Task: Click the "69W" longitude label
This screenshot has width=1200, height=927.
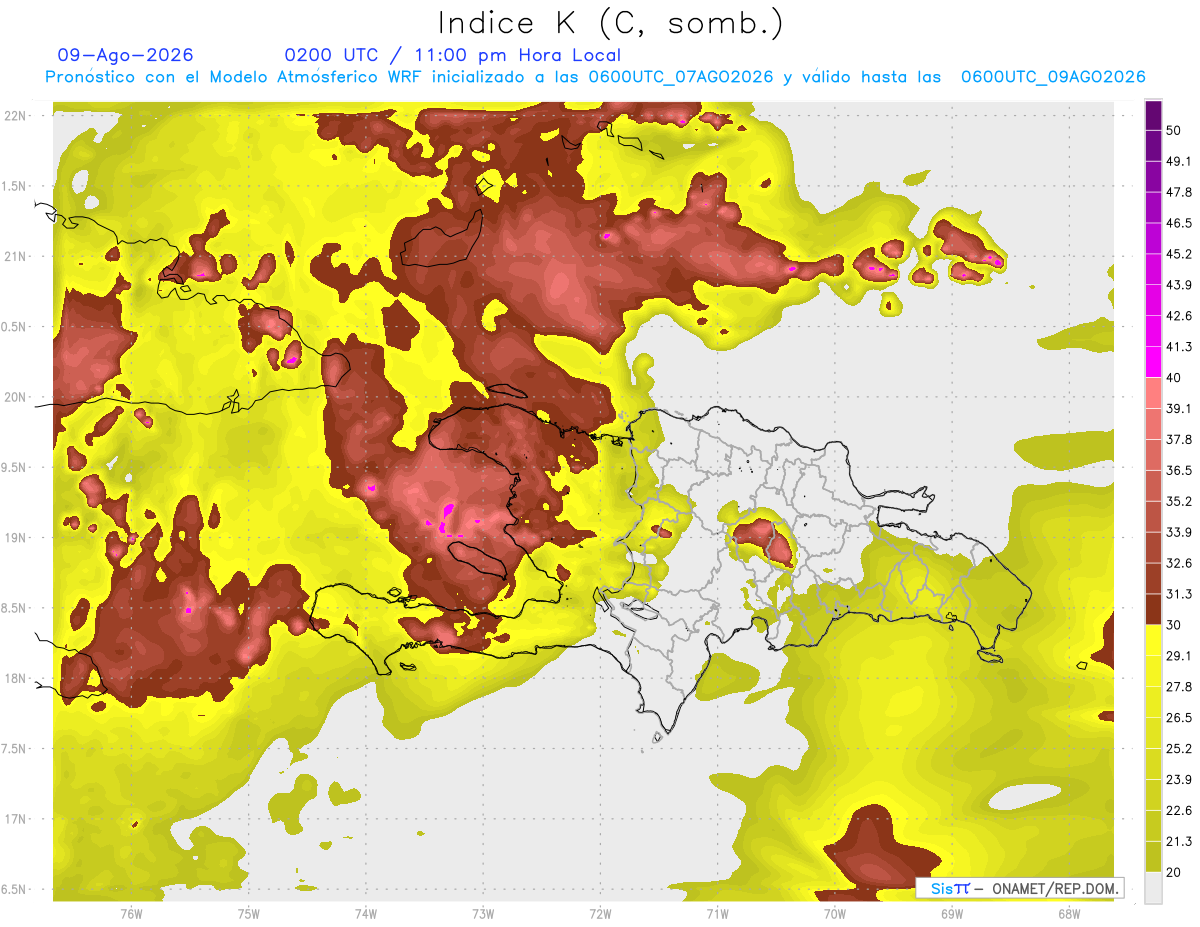Action: click(x=952, y=914)
